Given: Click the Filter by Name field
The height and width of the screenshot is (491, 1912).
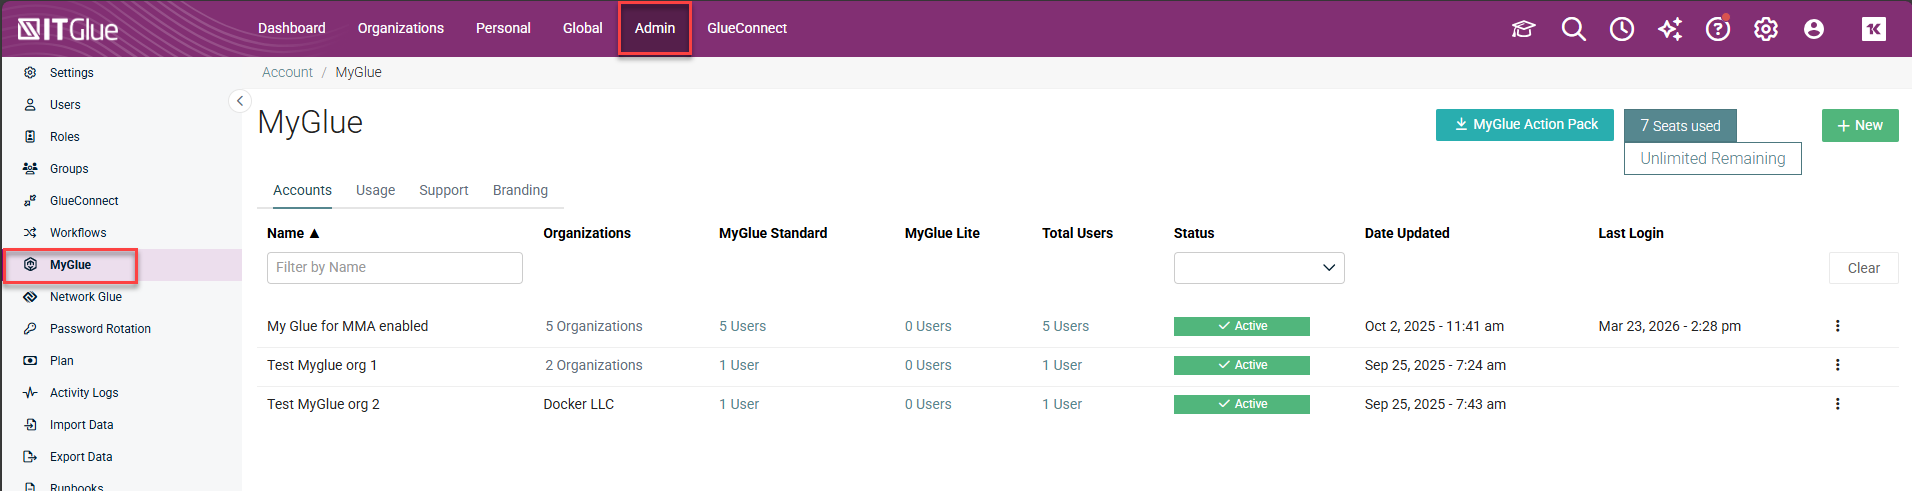Looking at the screenshot, I should (x=394, y=268).
